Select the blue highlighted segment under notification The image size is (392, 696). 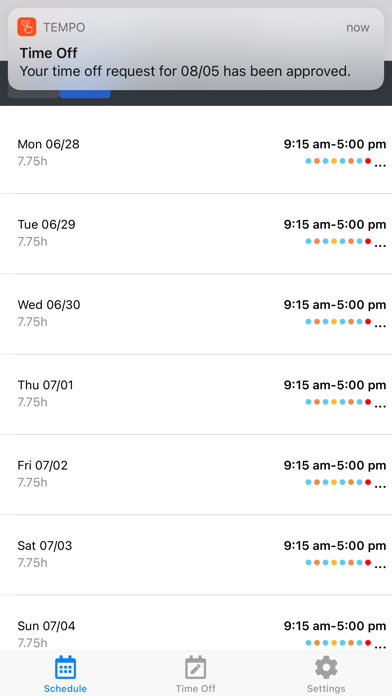85,94
